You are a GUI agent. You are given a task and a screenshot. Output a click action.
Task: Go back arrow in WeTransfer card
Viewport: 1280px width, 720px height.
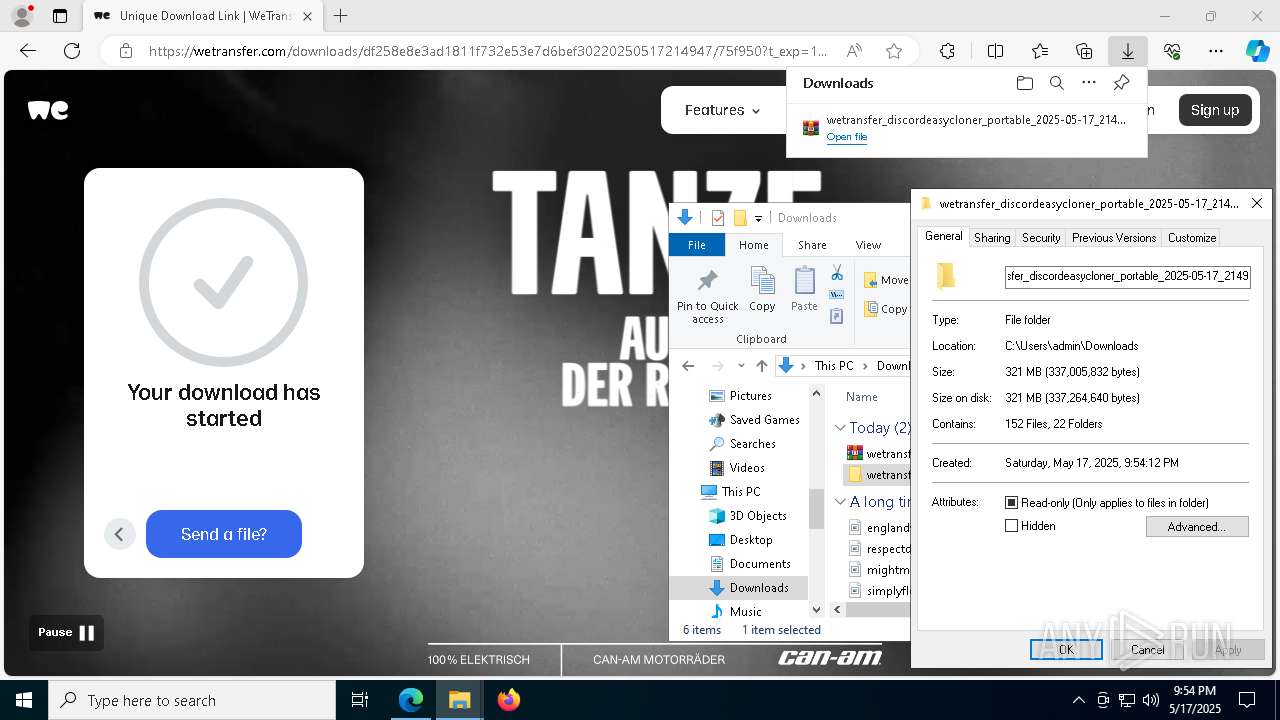click(x=119, y=534)
